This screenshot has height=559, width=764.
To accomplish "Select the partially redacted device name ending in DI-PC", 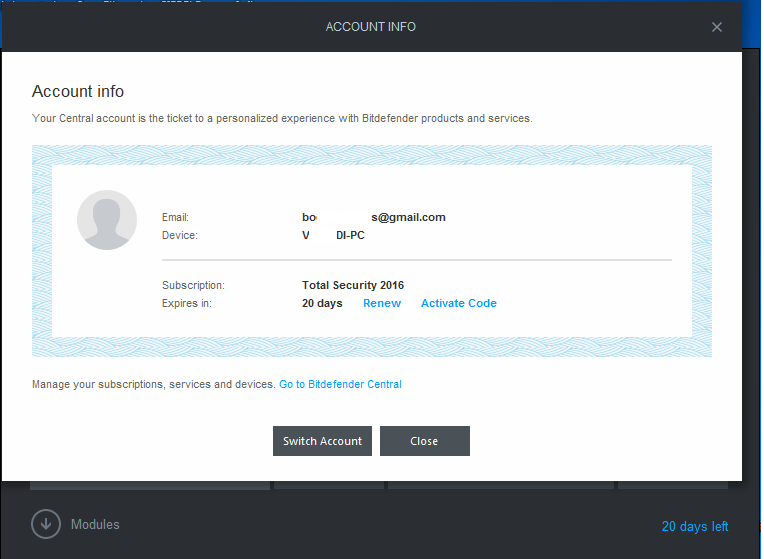I will (x=333, y=235).
